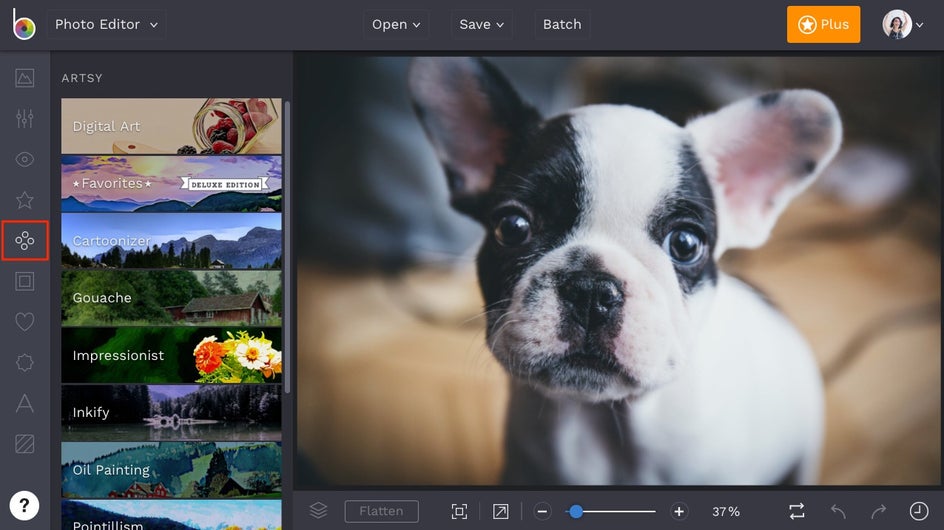Expand the Photo Editor dropdown
This screenshot has width=944, height=530.
click(x=106, y=25)
